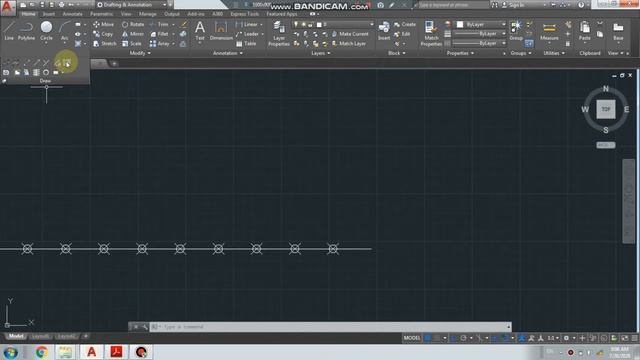Click the Erase tool in Modify
The image size is (640, 360).
(x=184, y=24)
